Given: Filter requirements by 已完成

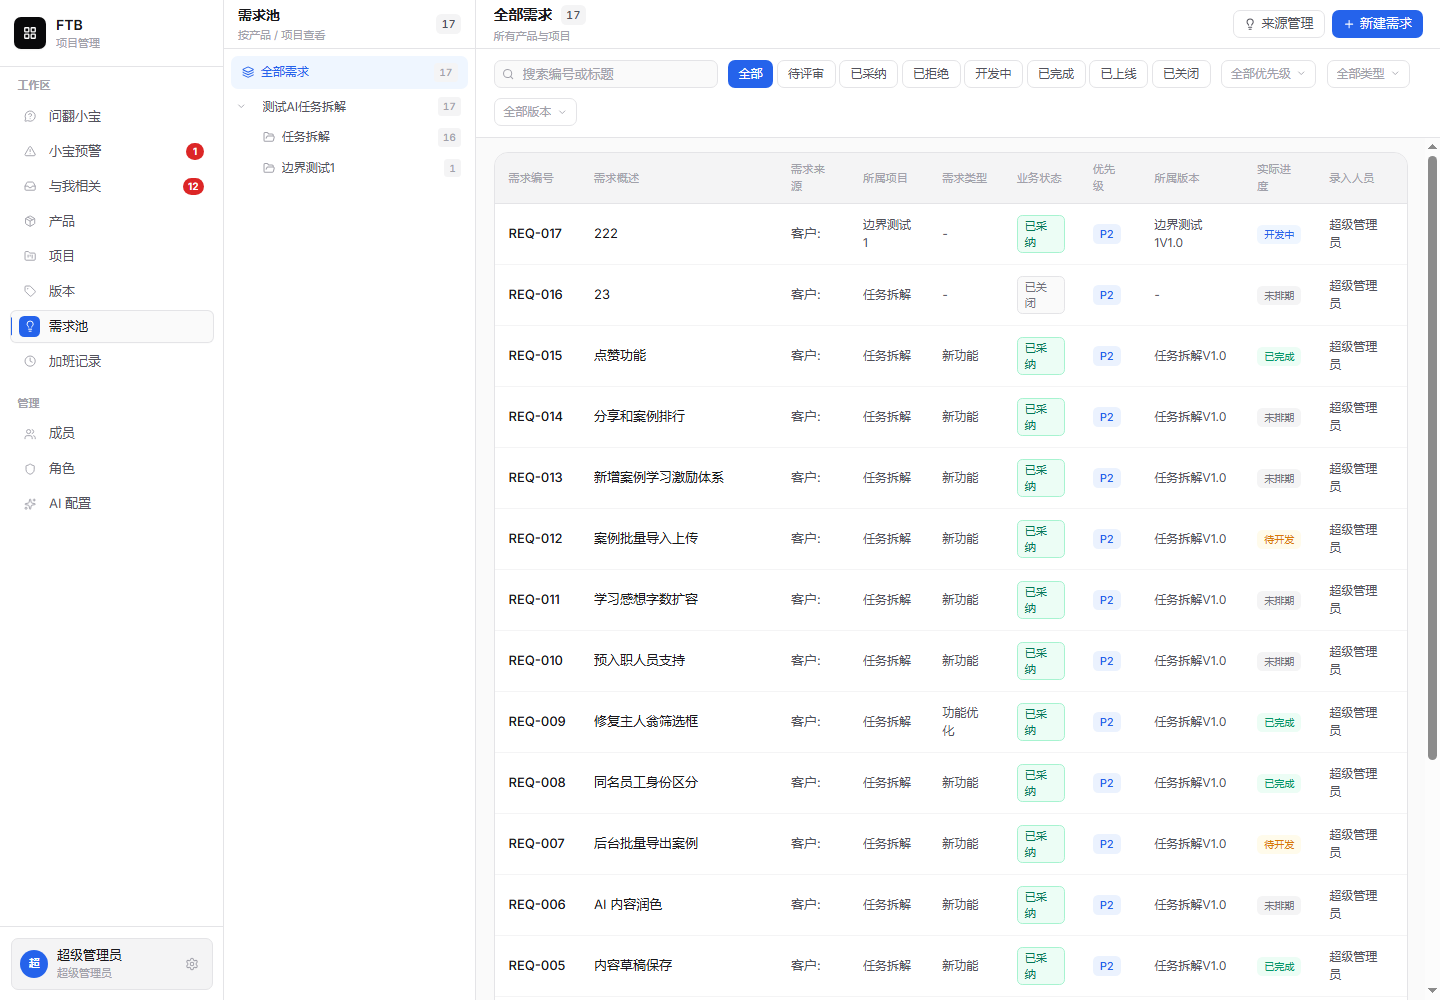Looking at the screenshot, I should click(x=1056, y=74).
